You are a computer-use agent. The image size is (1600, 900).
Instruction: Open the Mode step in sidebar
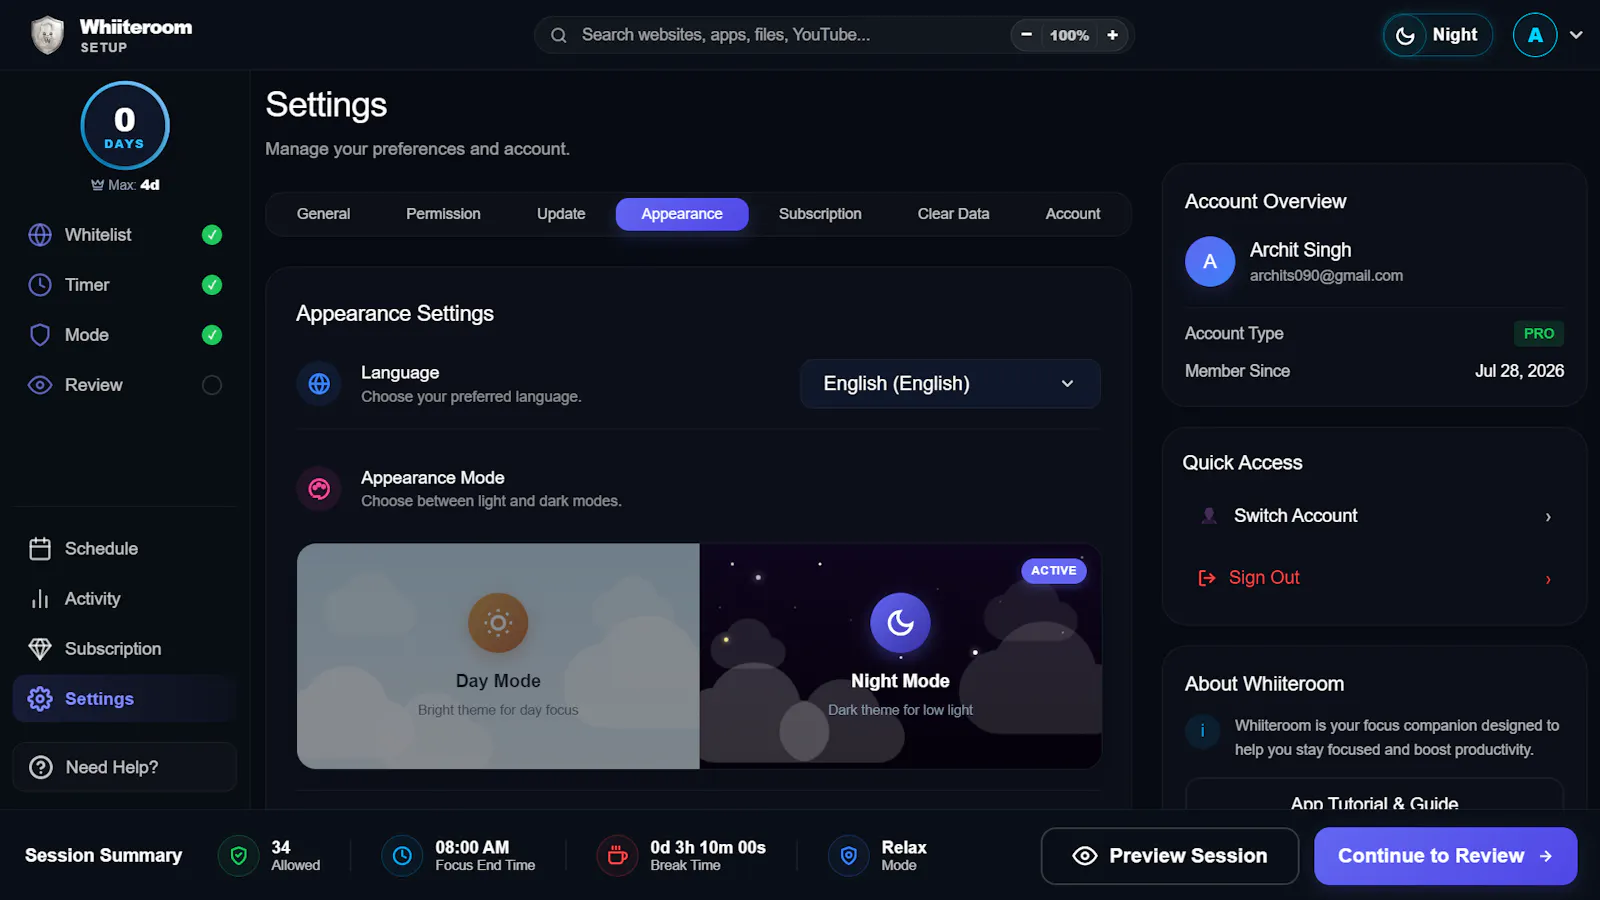pyautogui.click(x=125, y=335)
